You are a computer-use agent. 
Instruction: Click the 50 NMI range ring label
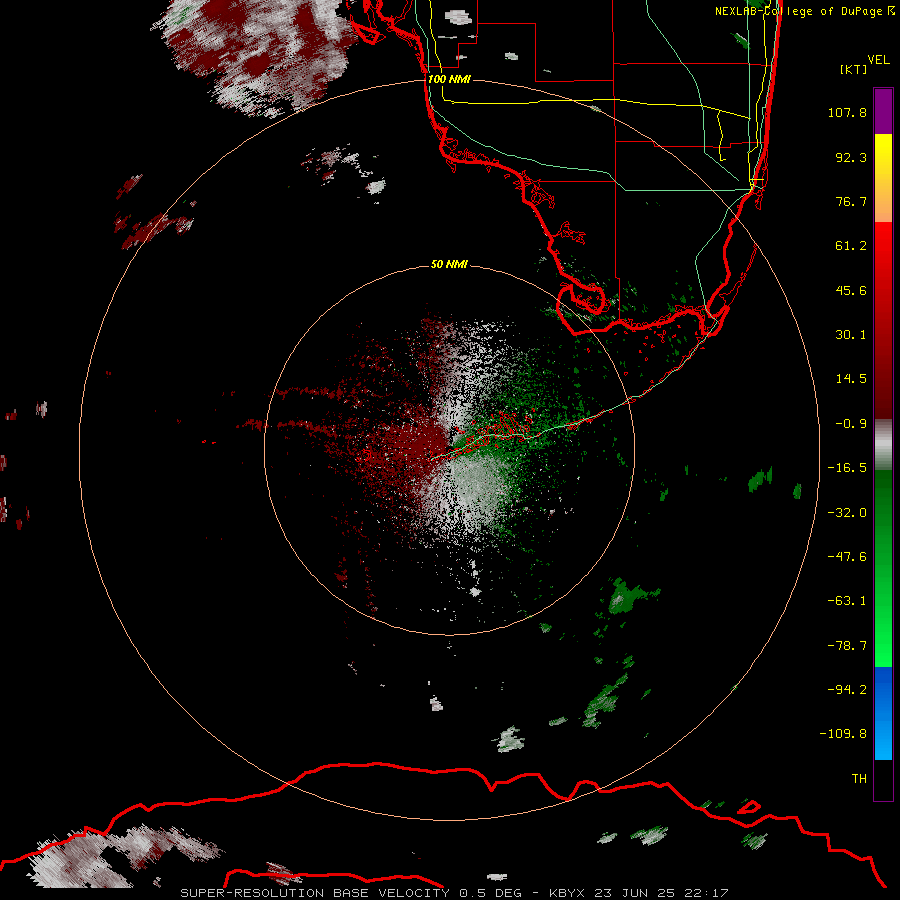(x=449, y=265)
